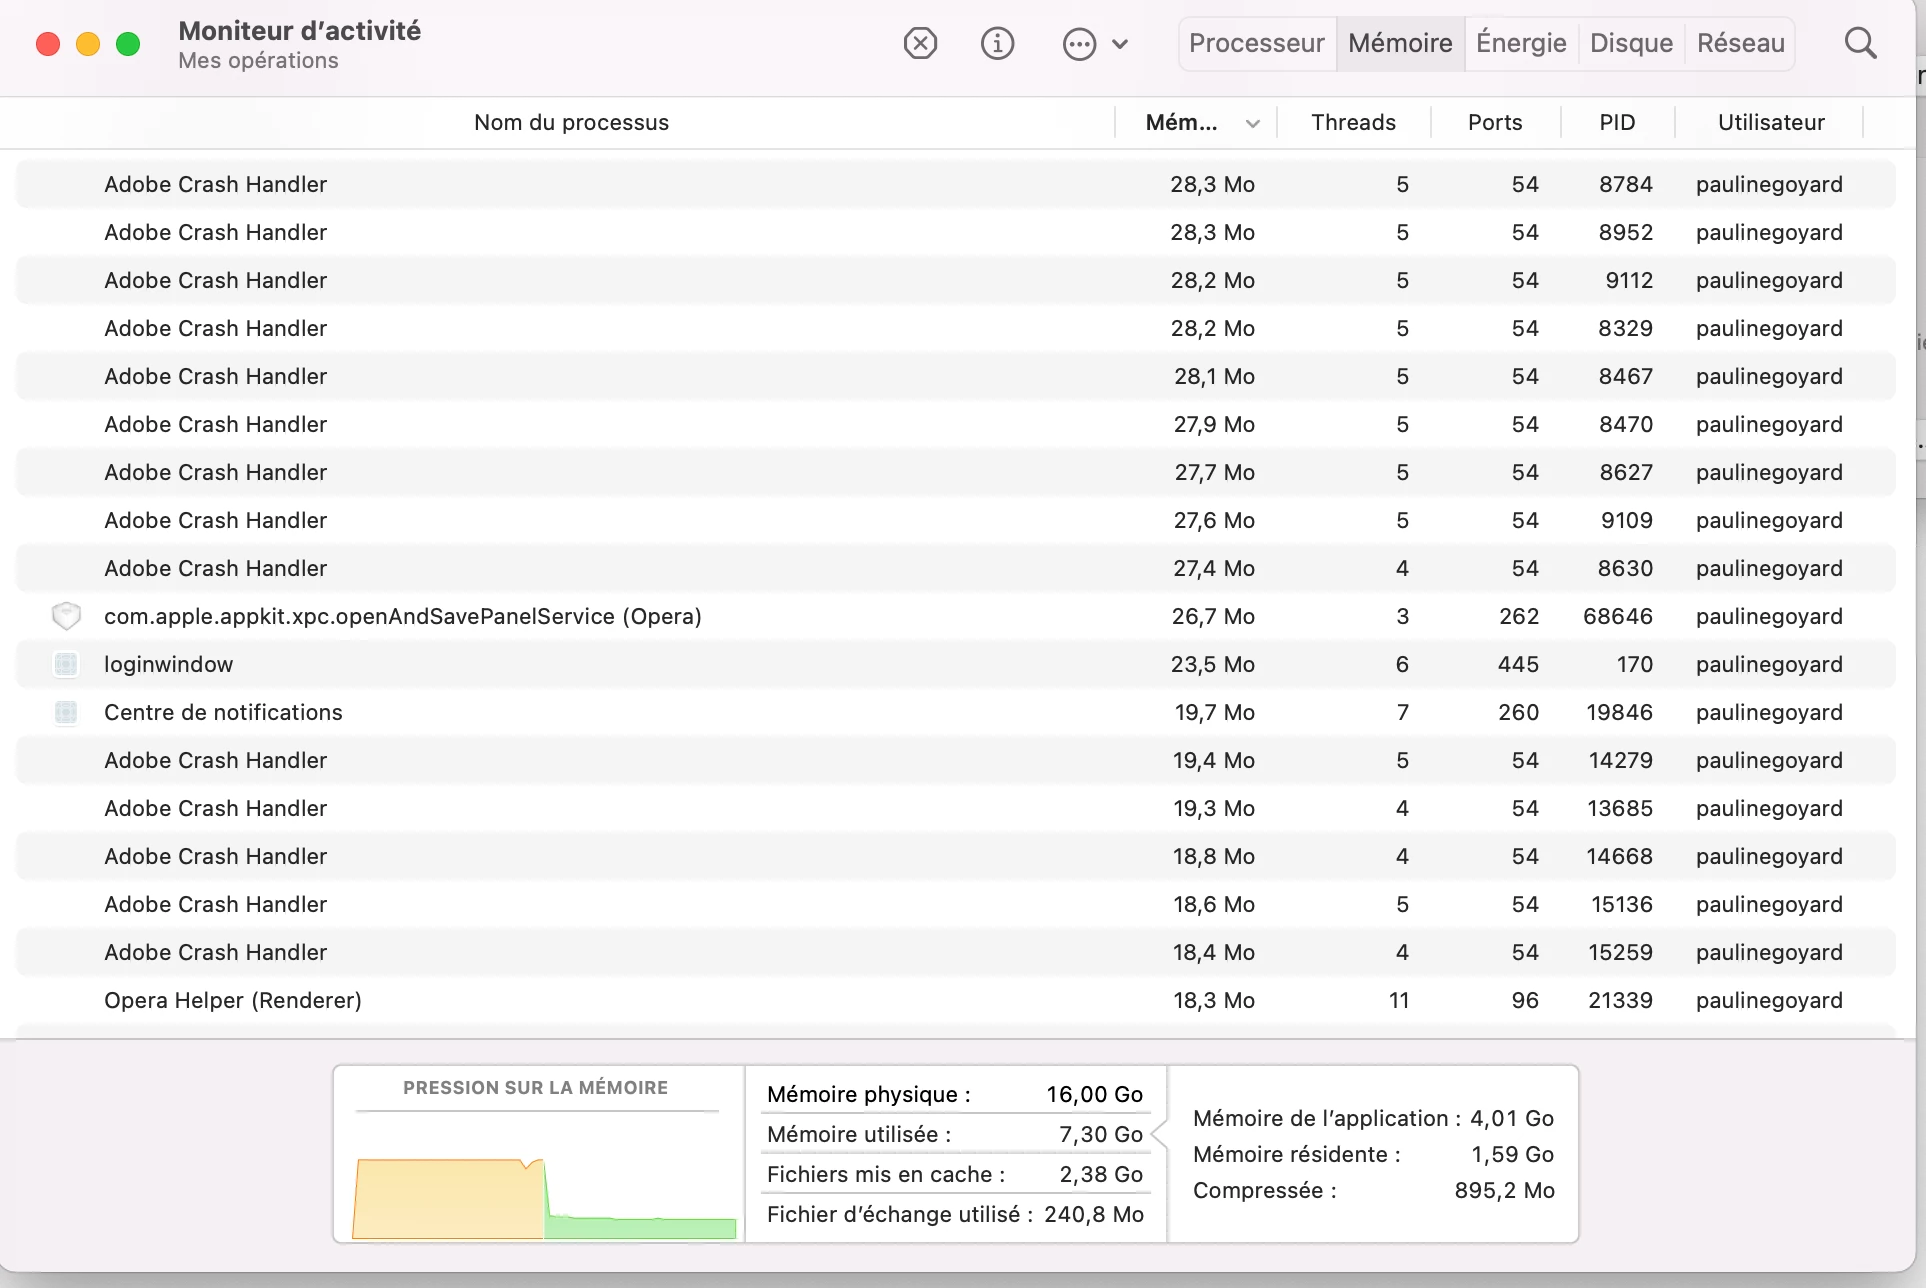Sort by the Threads column header
Viewport: 1926px width, 1288px height.
click(1353, 122)
